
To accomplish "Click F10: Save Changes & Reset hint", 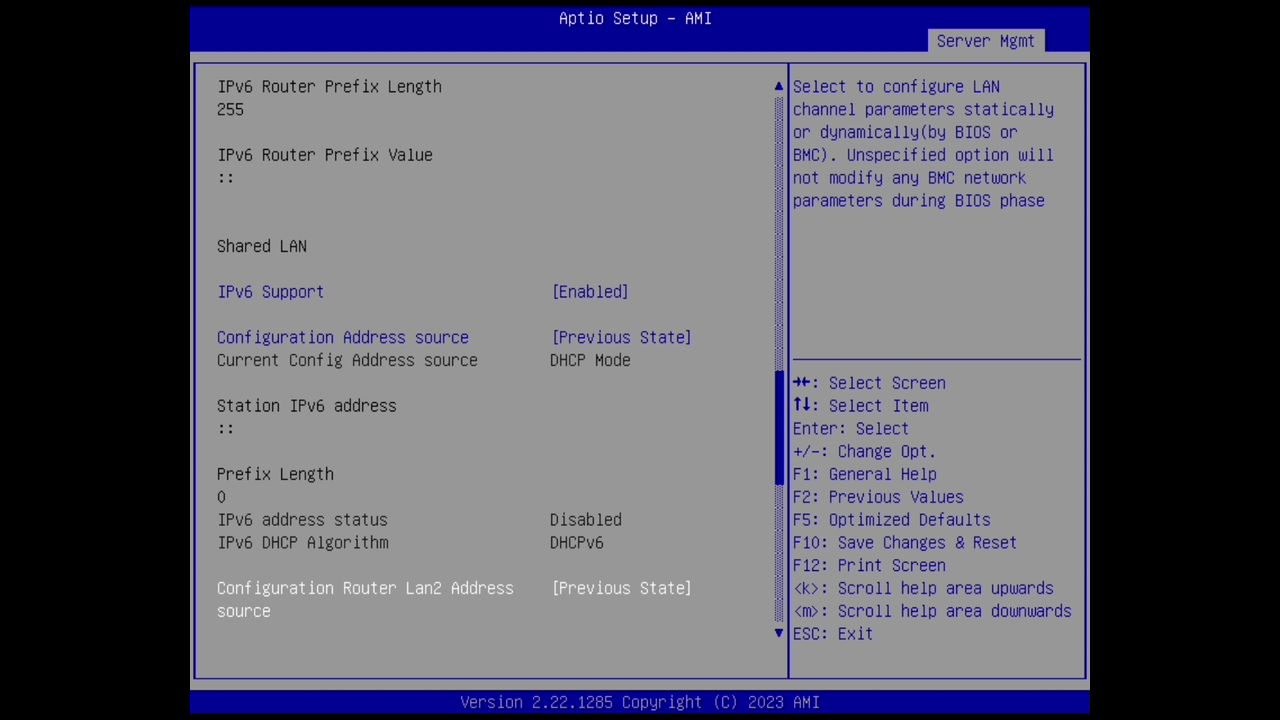I will (x=905, y=543).
